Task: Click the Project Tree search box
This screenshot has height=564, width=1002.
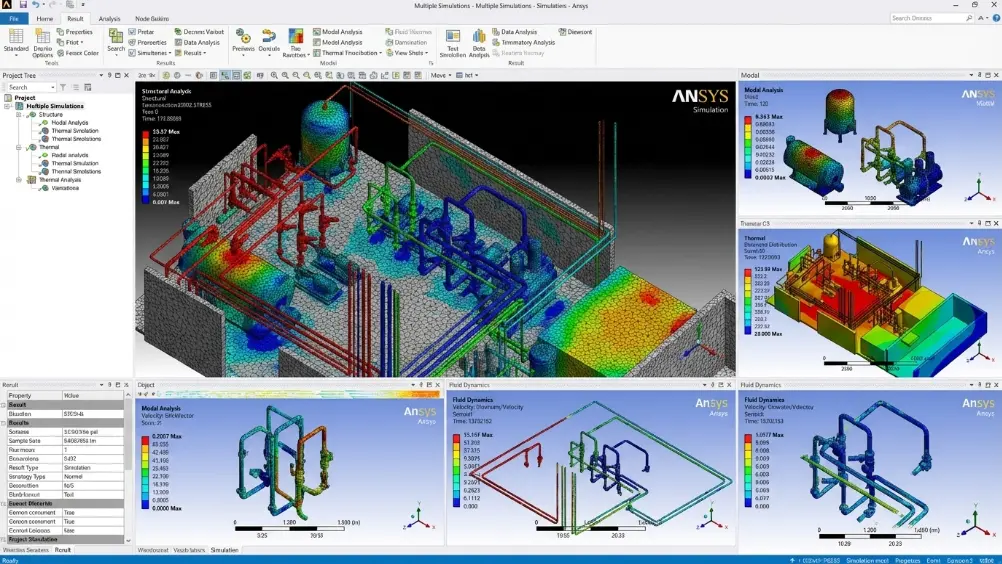Action: tap(29, 87)
